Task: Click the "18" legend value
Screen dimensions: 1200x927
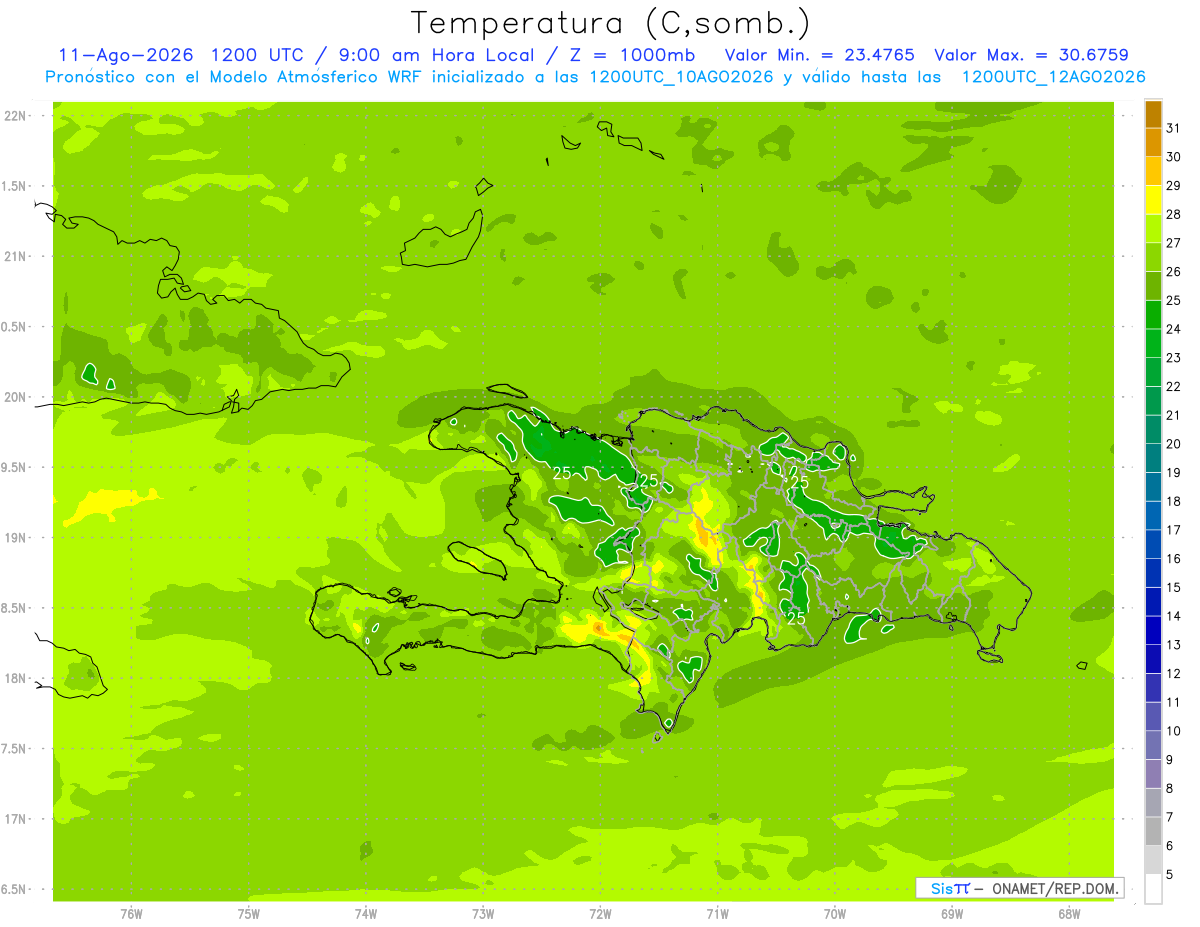Action: pos(1173,501)
